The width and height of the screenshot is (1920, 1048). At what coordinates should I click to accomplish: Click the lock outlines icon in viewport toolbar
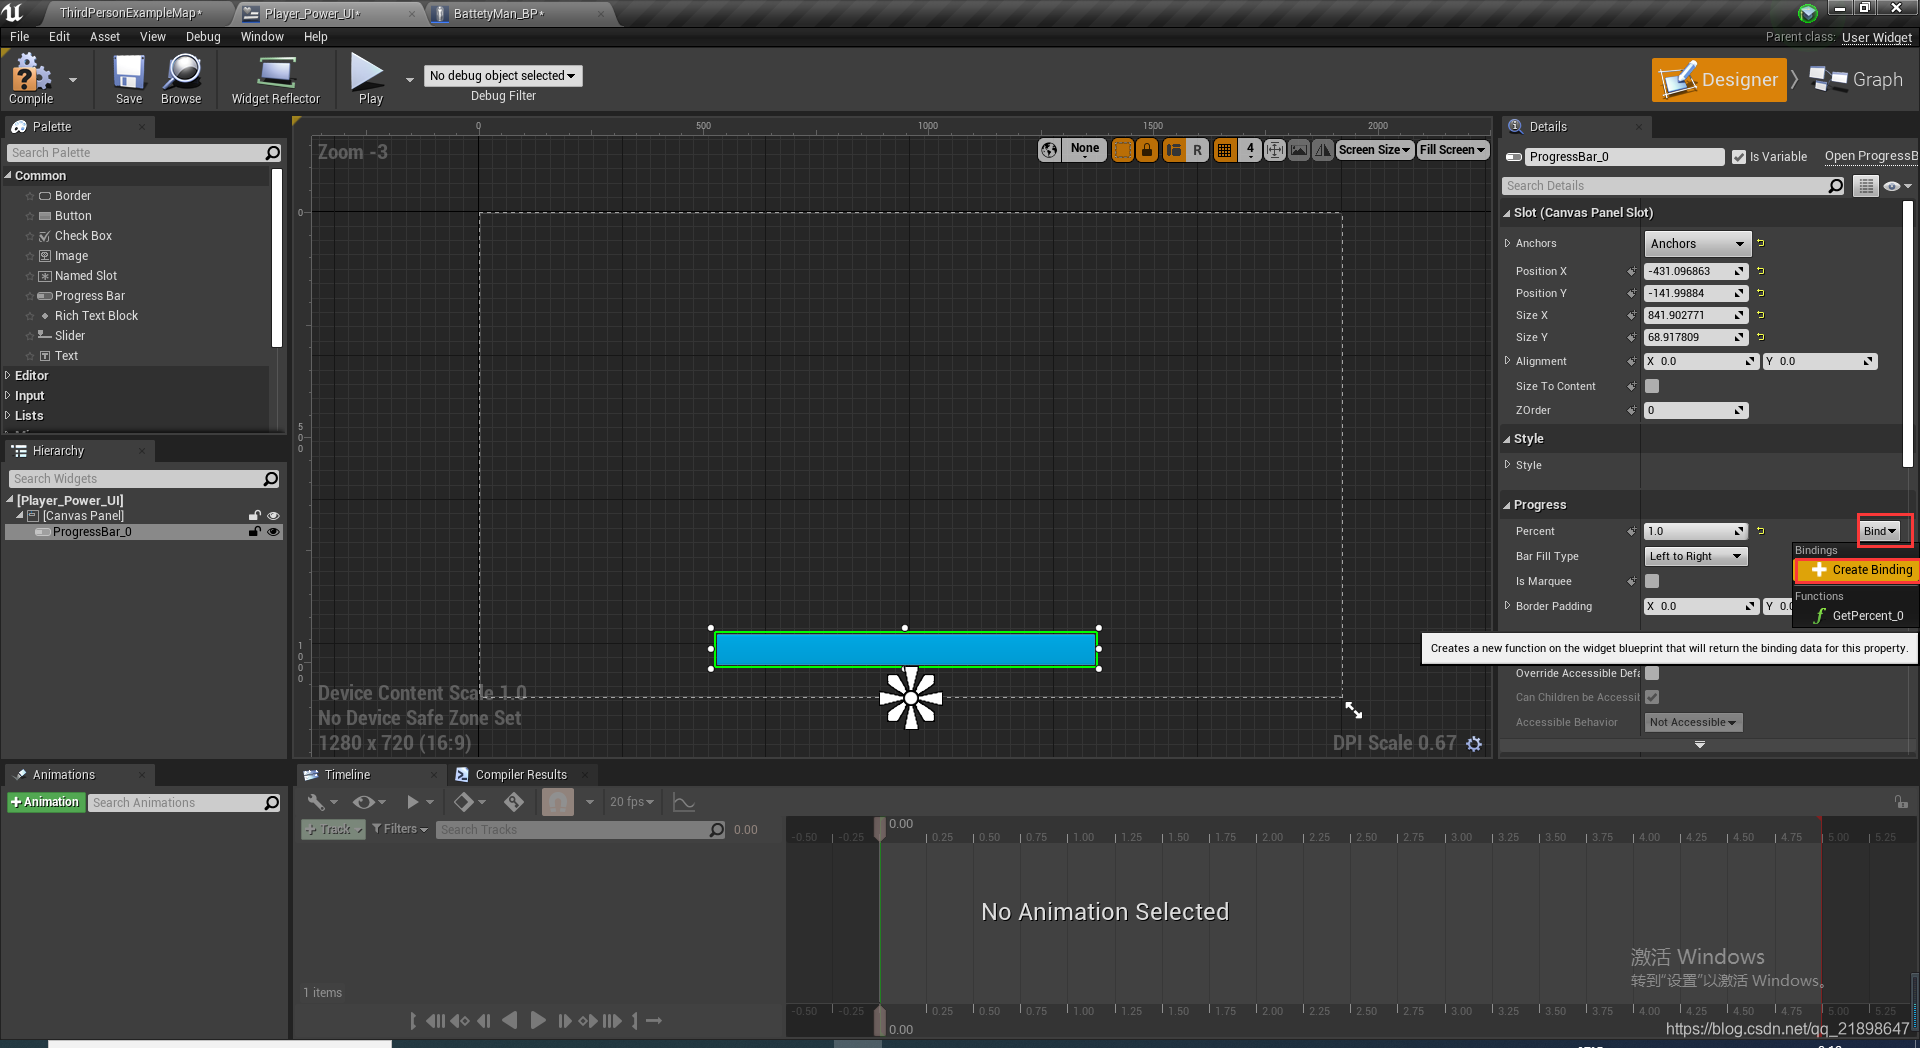[1148, 150]
